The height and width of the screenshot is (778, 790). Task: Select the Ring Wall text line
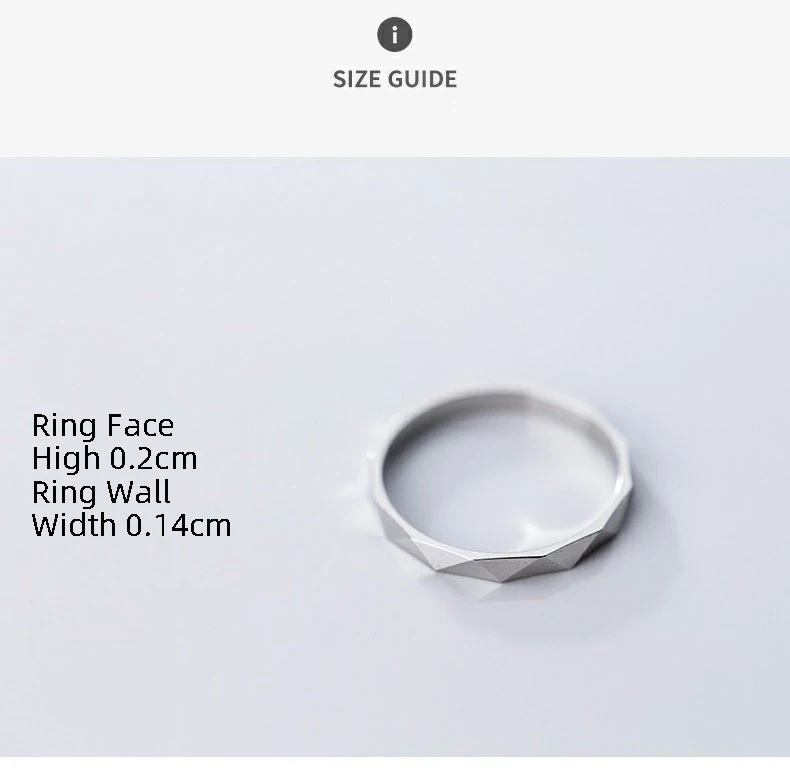coord(101,492)
